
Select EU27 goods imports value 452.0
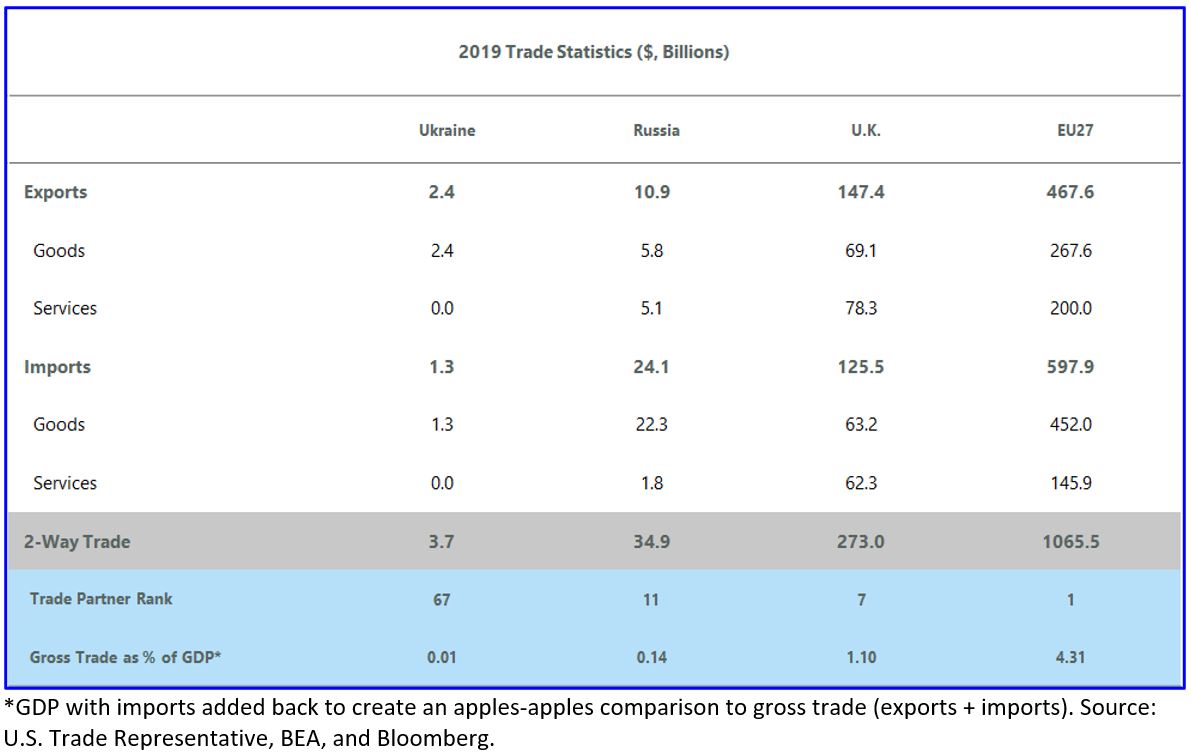coord(1070,425)
